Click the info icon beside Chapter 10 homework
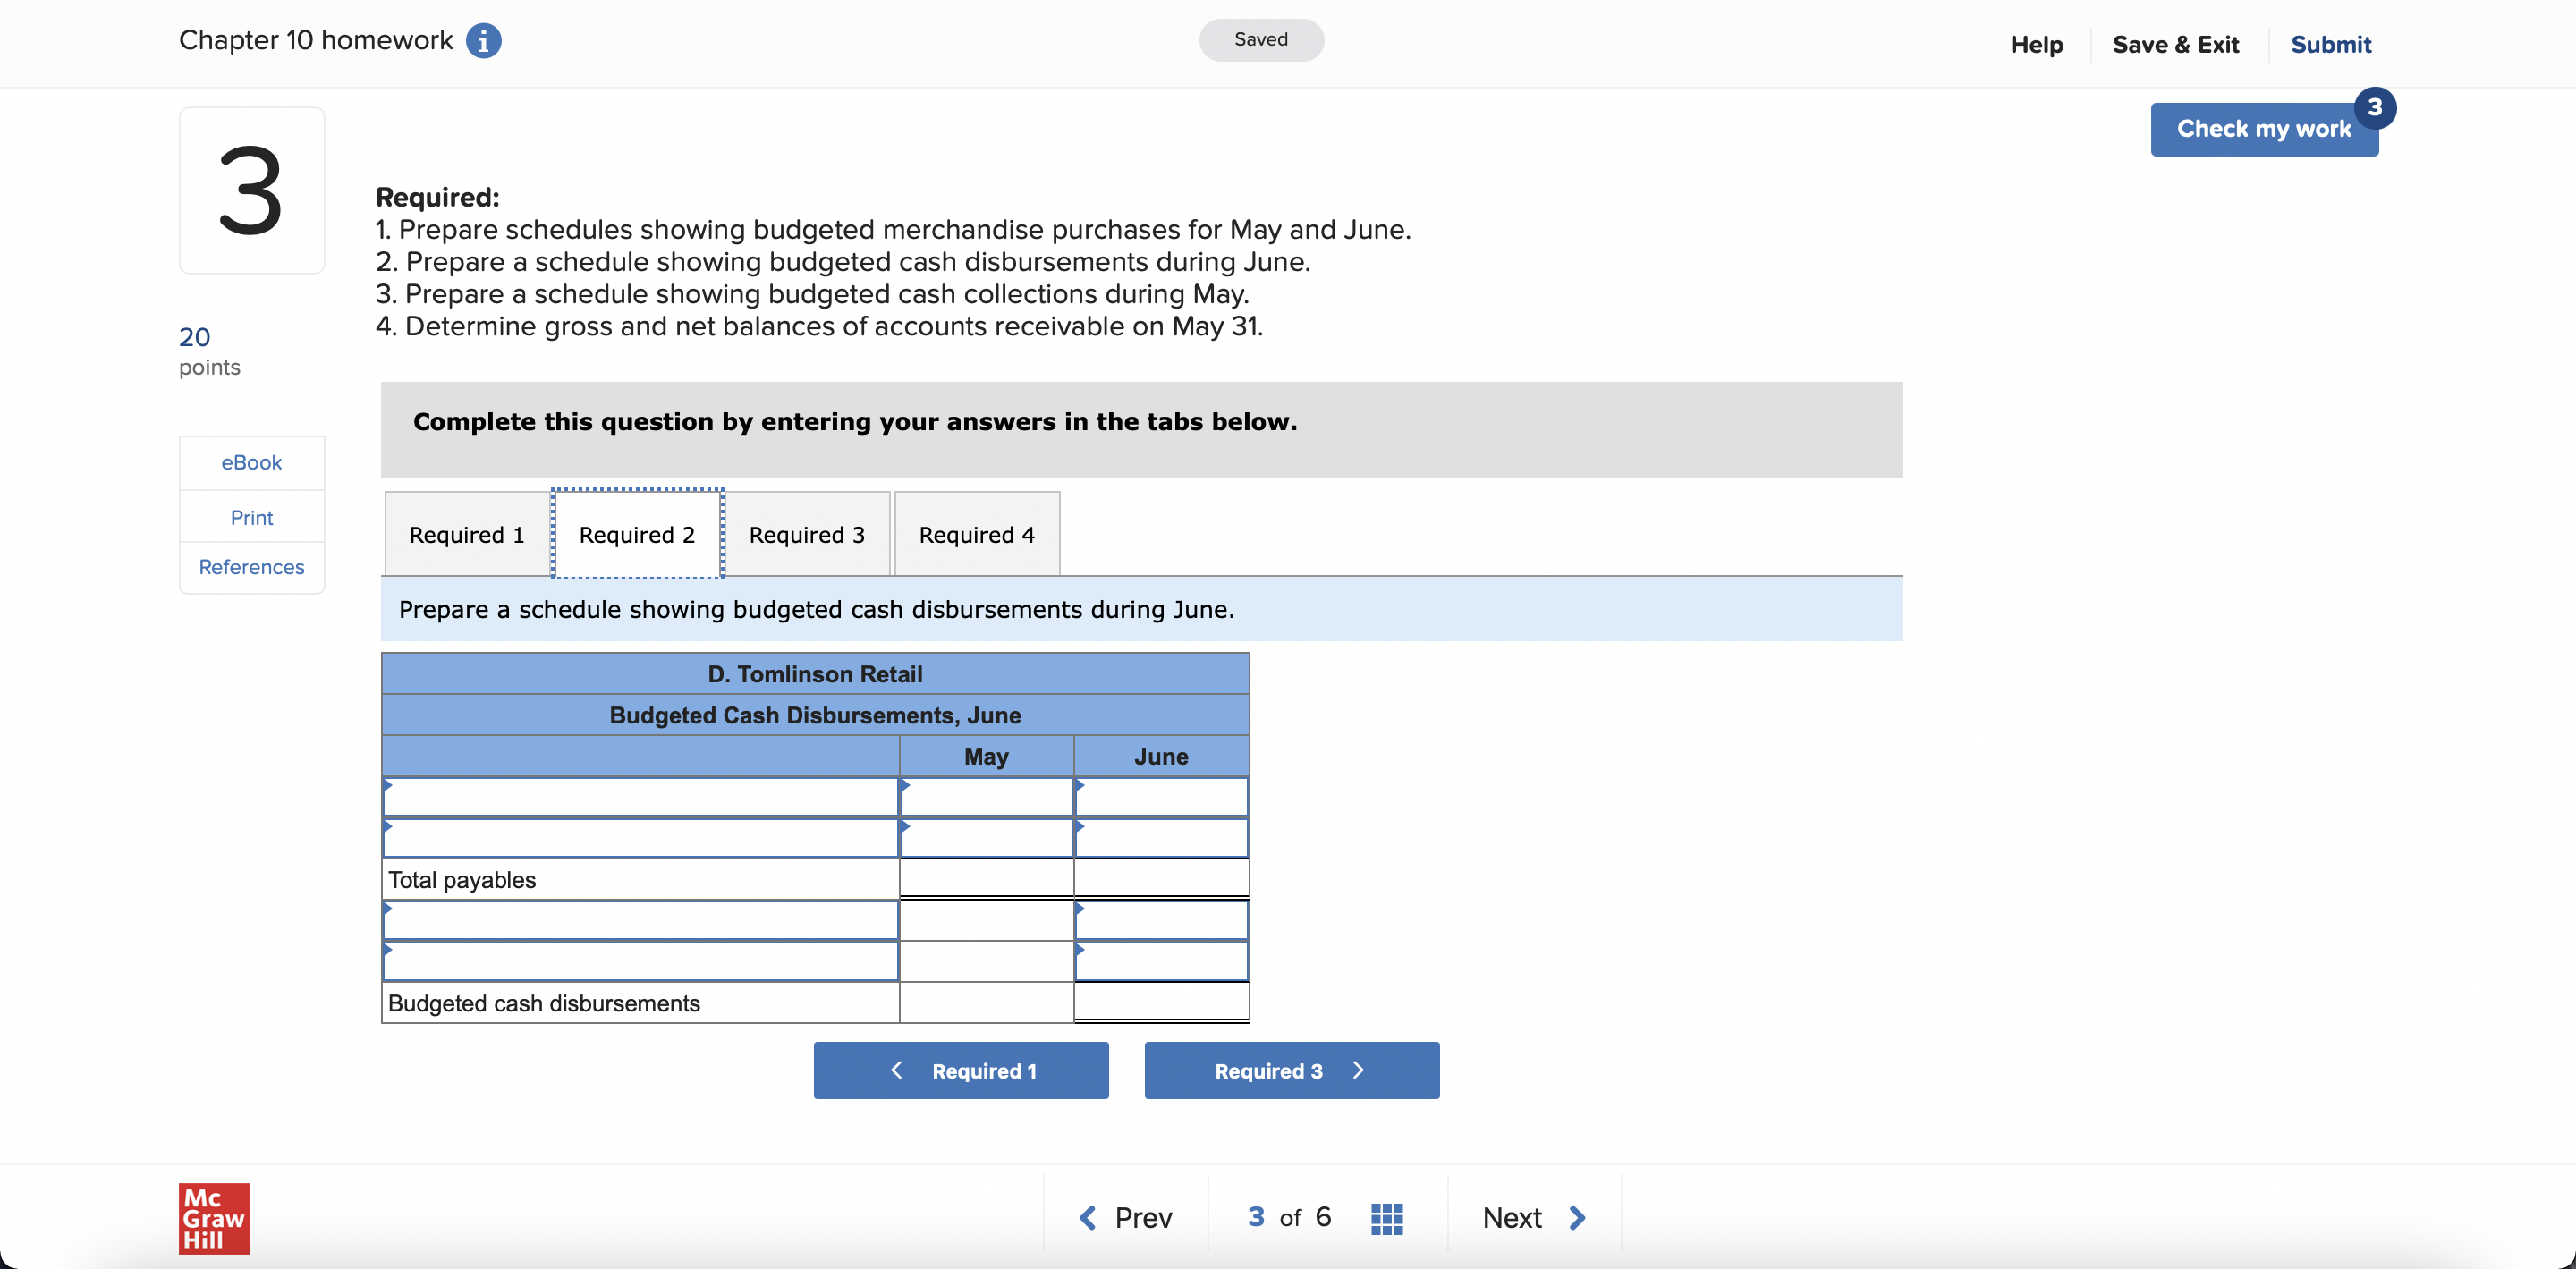Image resolution: width=2576 pixels, height=1269 pixels. tap(483, 41)
